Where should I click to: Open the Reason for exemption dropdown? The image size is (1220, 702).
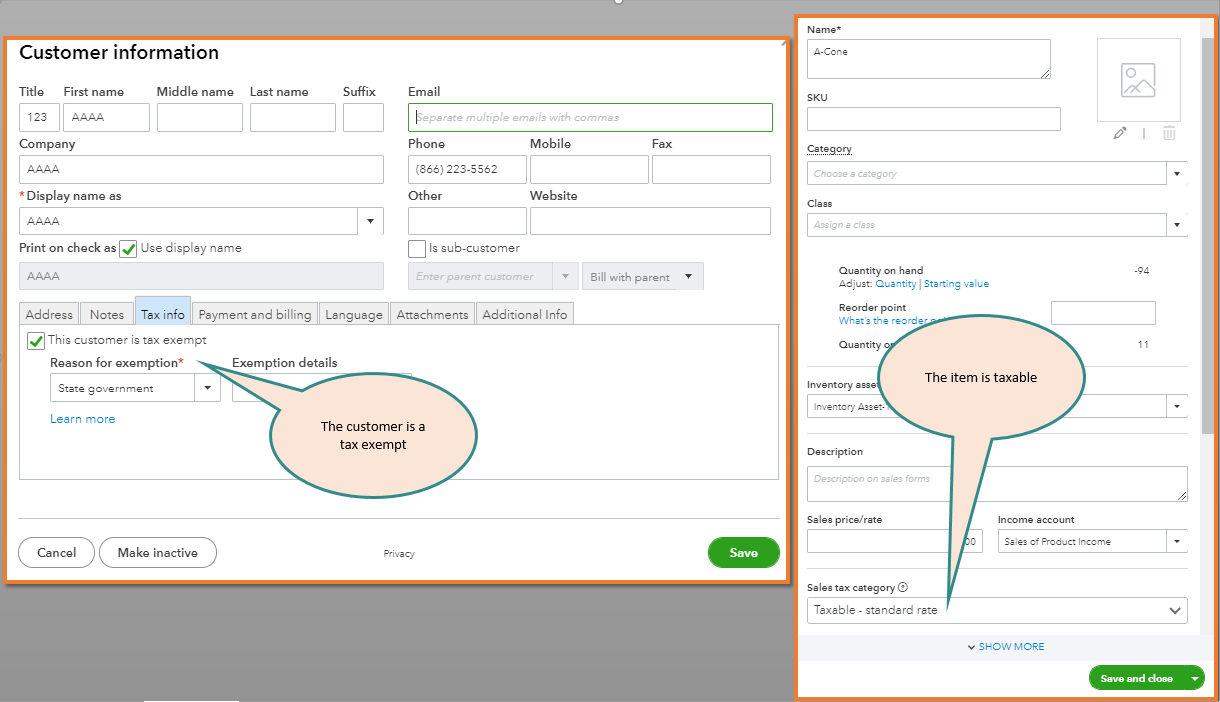[x=209, y=387]
